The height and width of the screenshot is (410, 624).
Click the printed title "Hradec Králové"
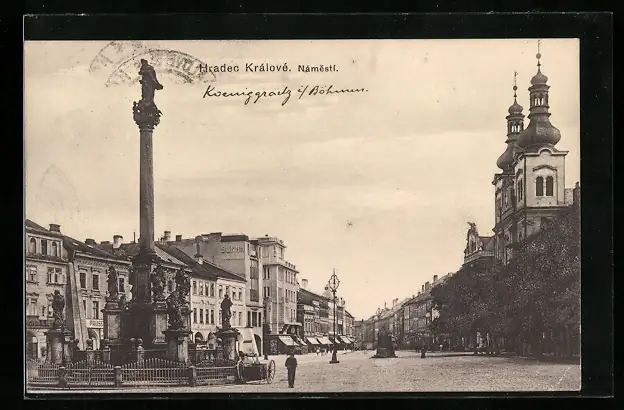coord(244,68)
